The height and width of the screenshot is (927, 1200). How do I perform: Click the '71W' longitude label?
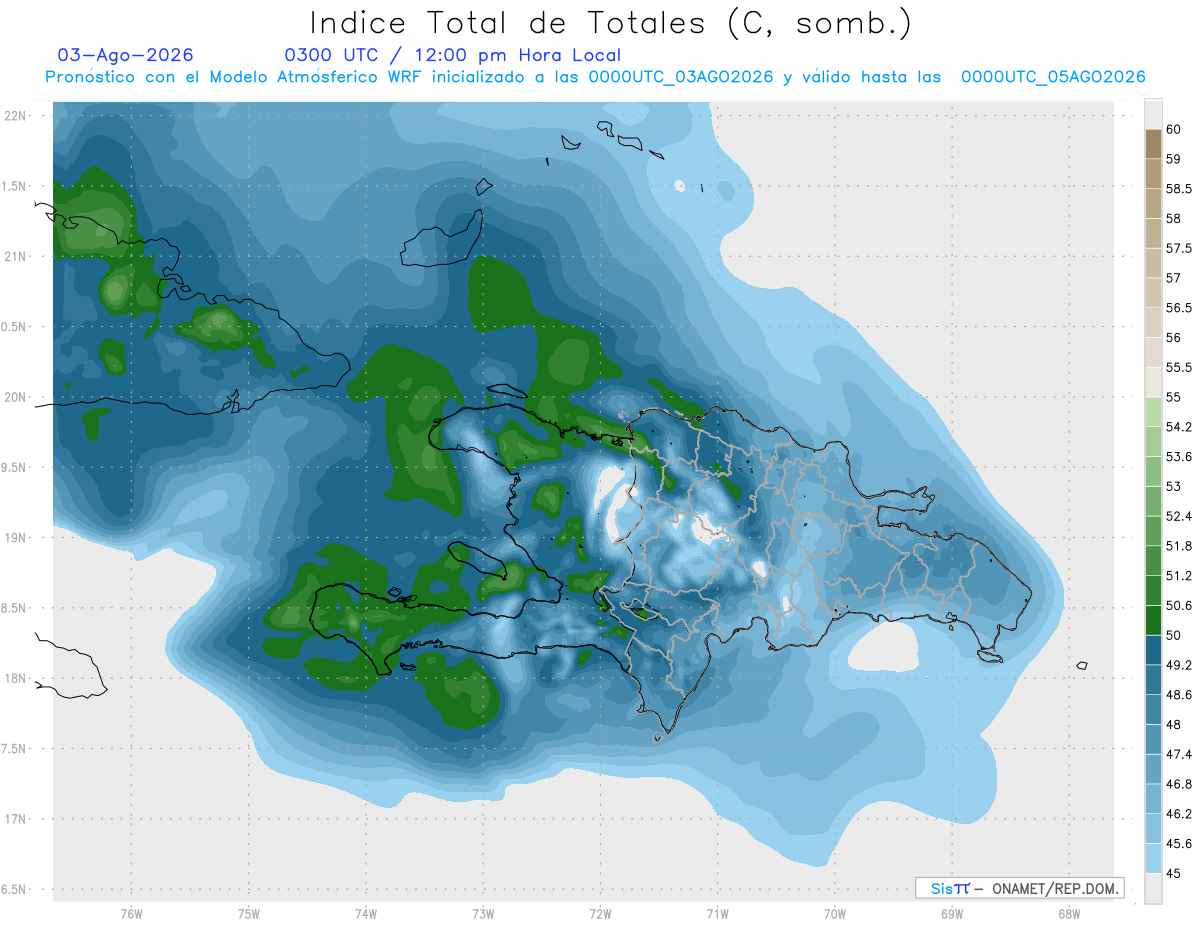[x=717, y=913]
